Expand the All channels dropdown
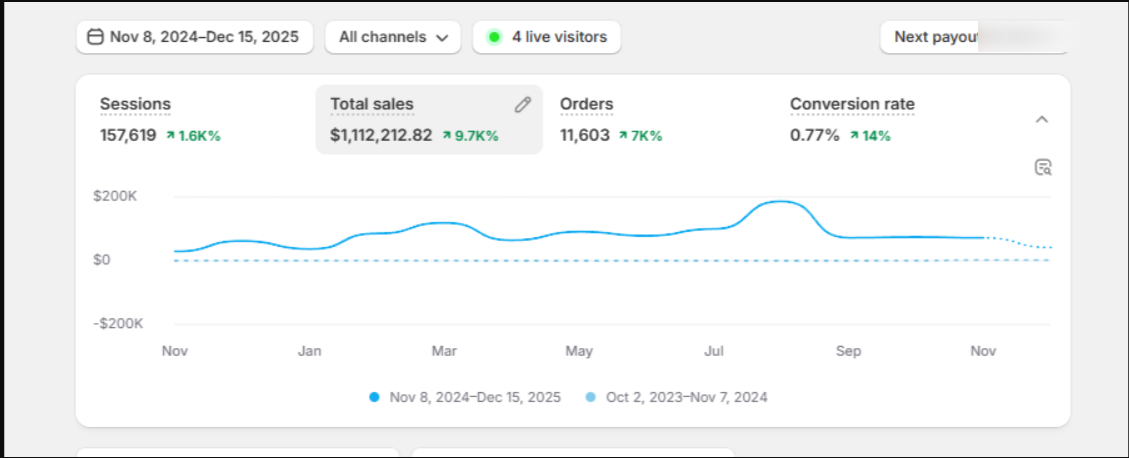 coord(393,37)
